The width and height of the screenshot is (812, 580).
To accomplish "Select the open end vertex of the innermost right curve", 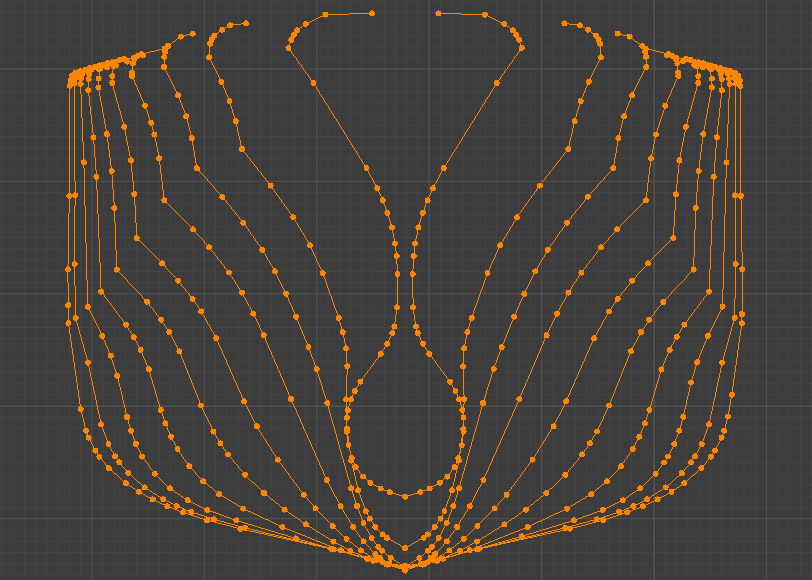I will [439, 13].
